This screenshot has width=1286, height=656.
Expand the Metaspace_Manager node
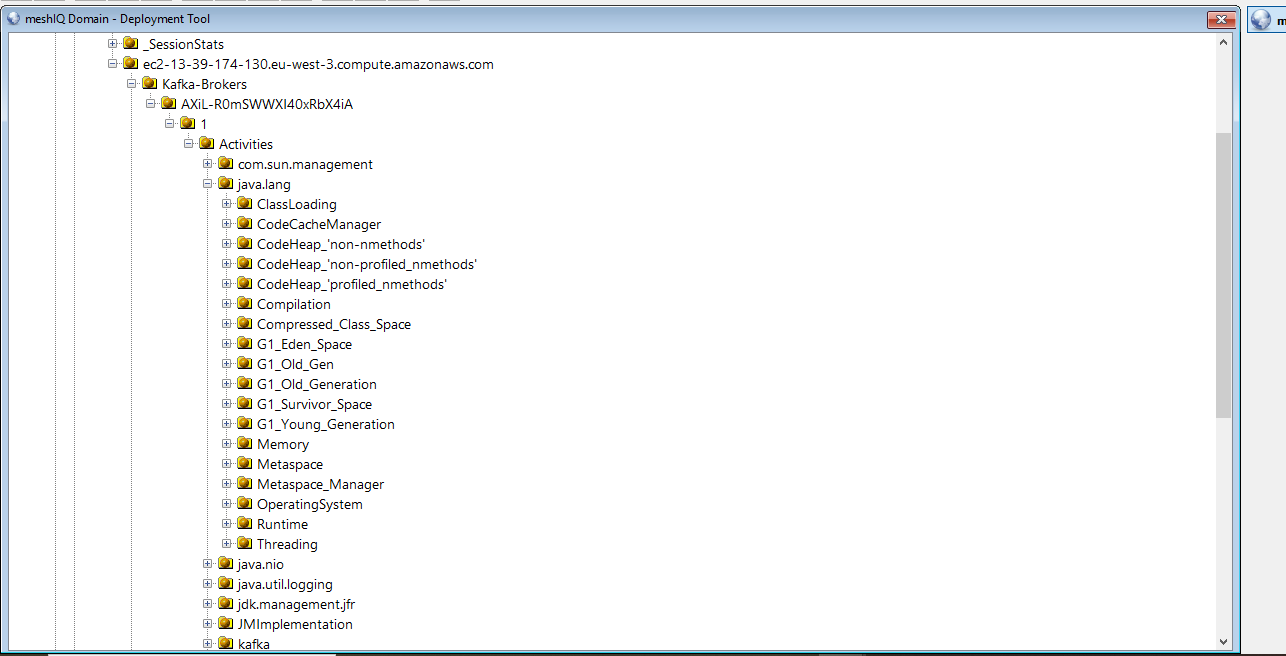coord(227,484)
